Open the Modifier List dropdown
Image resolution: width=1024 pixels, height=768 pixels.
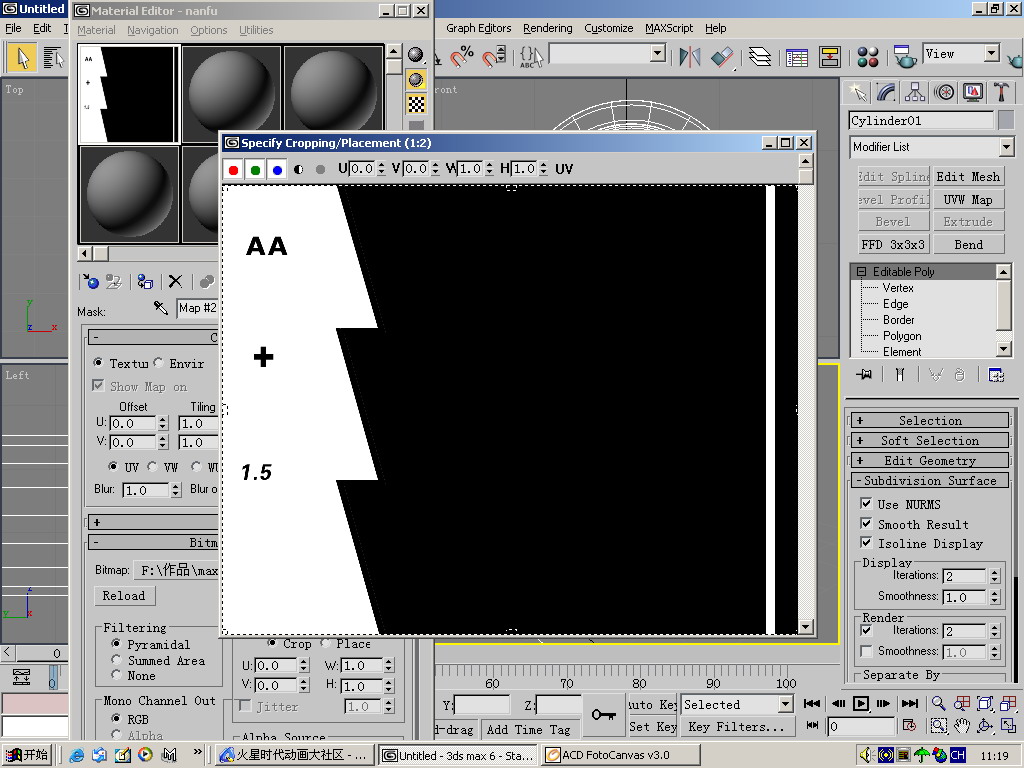tap(931, 147)
